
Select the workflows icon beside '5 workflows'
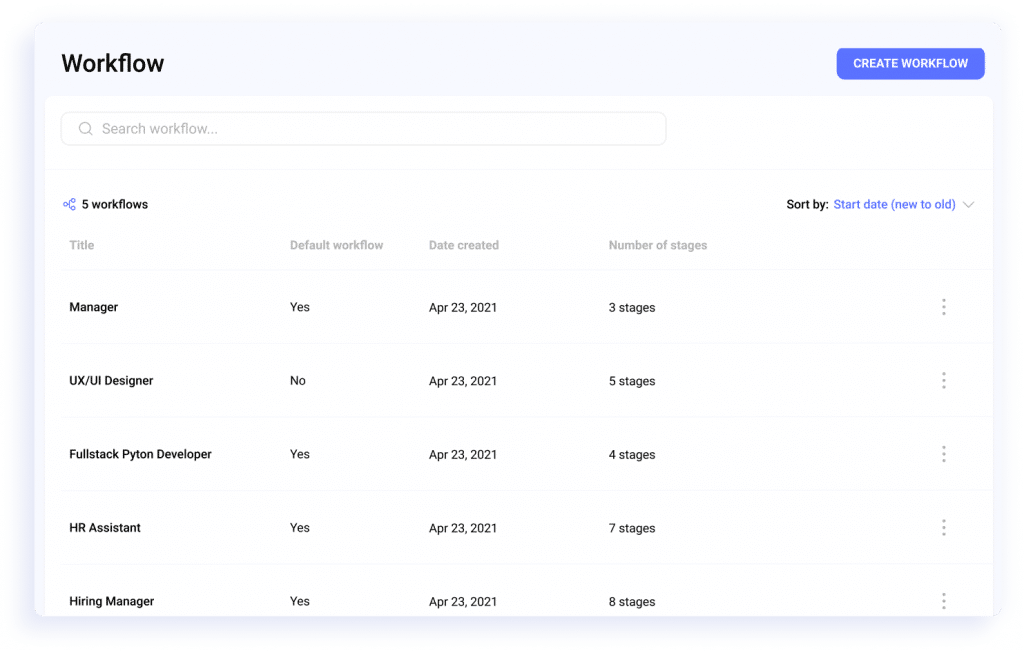[x=68, y=204]
